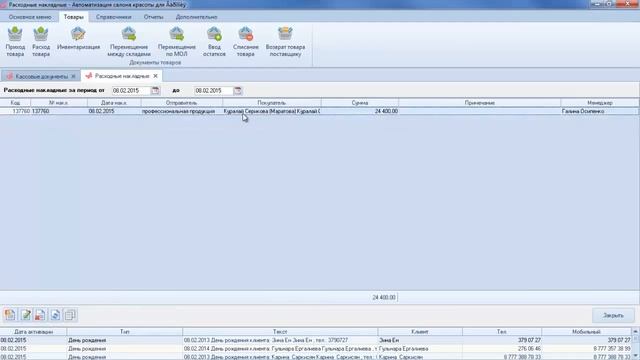Activate Расходные накладные document tab

coord(122,76)
